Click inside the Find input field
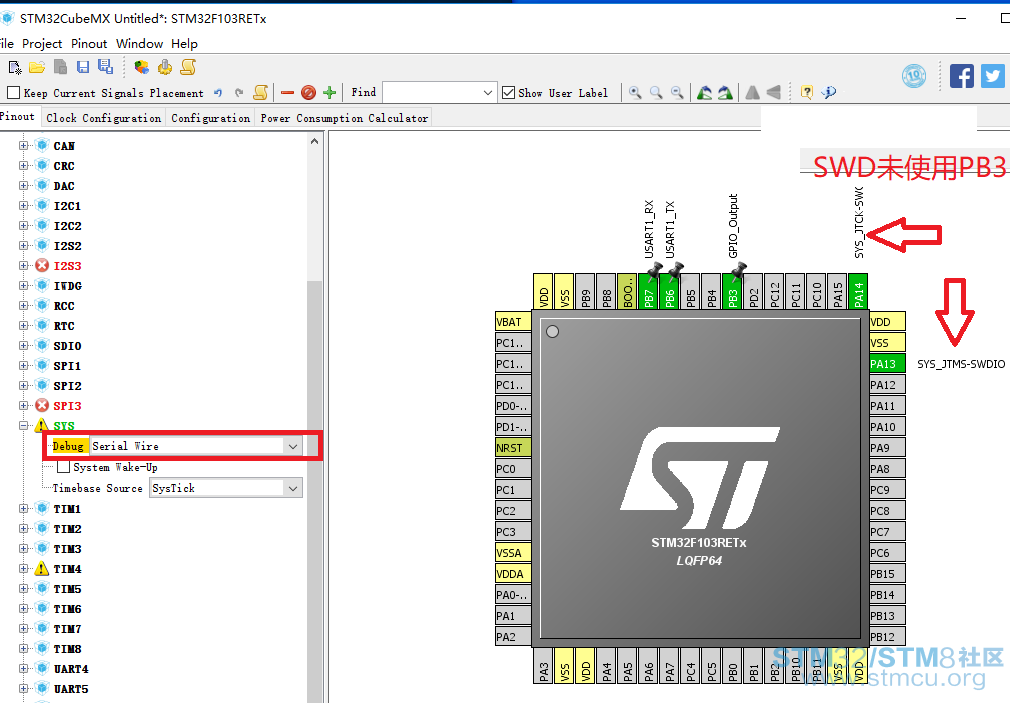Screen dimensions: 1010x703 coord(432,93)
